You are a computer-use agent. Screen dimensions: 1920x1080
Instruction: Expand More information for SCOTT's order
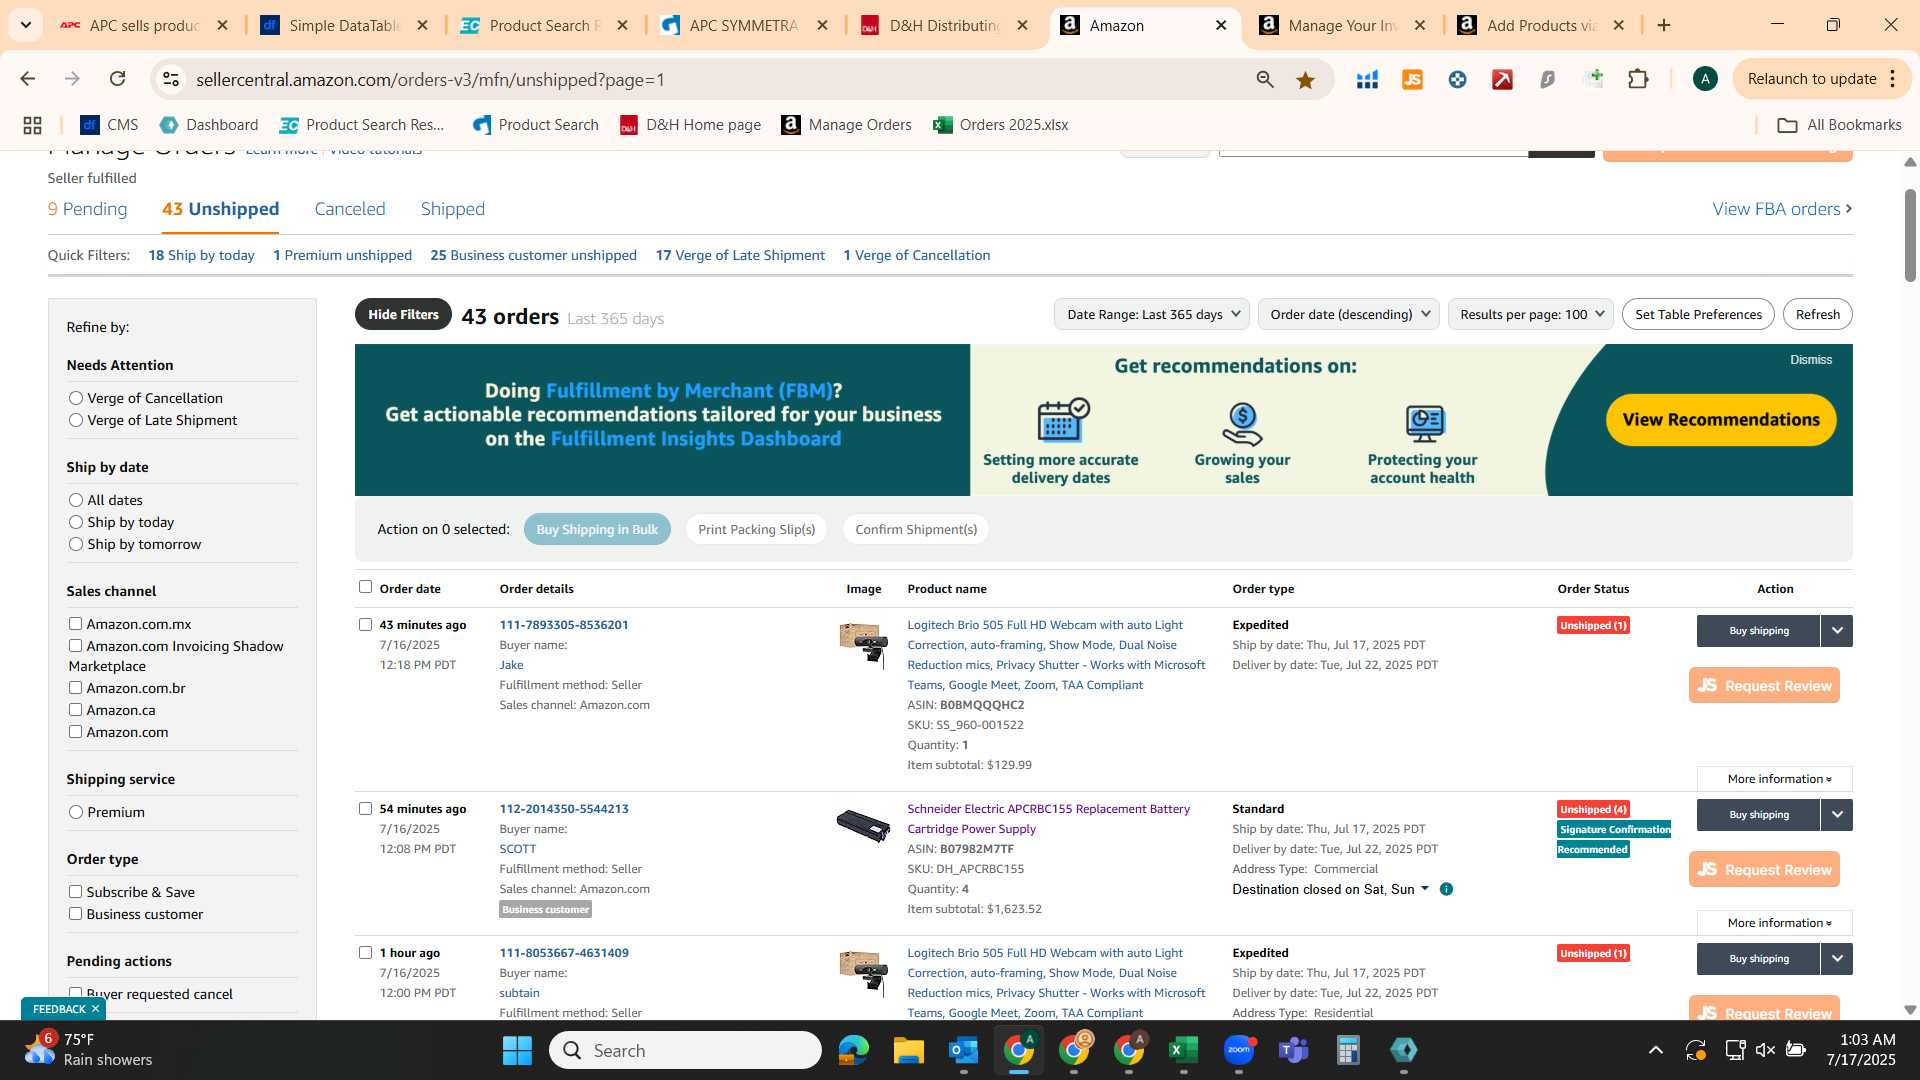(x=1775, y=923)
